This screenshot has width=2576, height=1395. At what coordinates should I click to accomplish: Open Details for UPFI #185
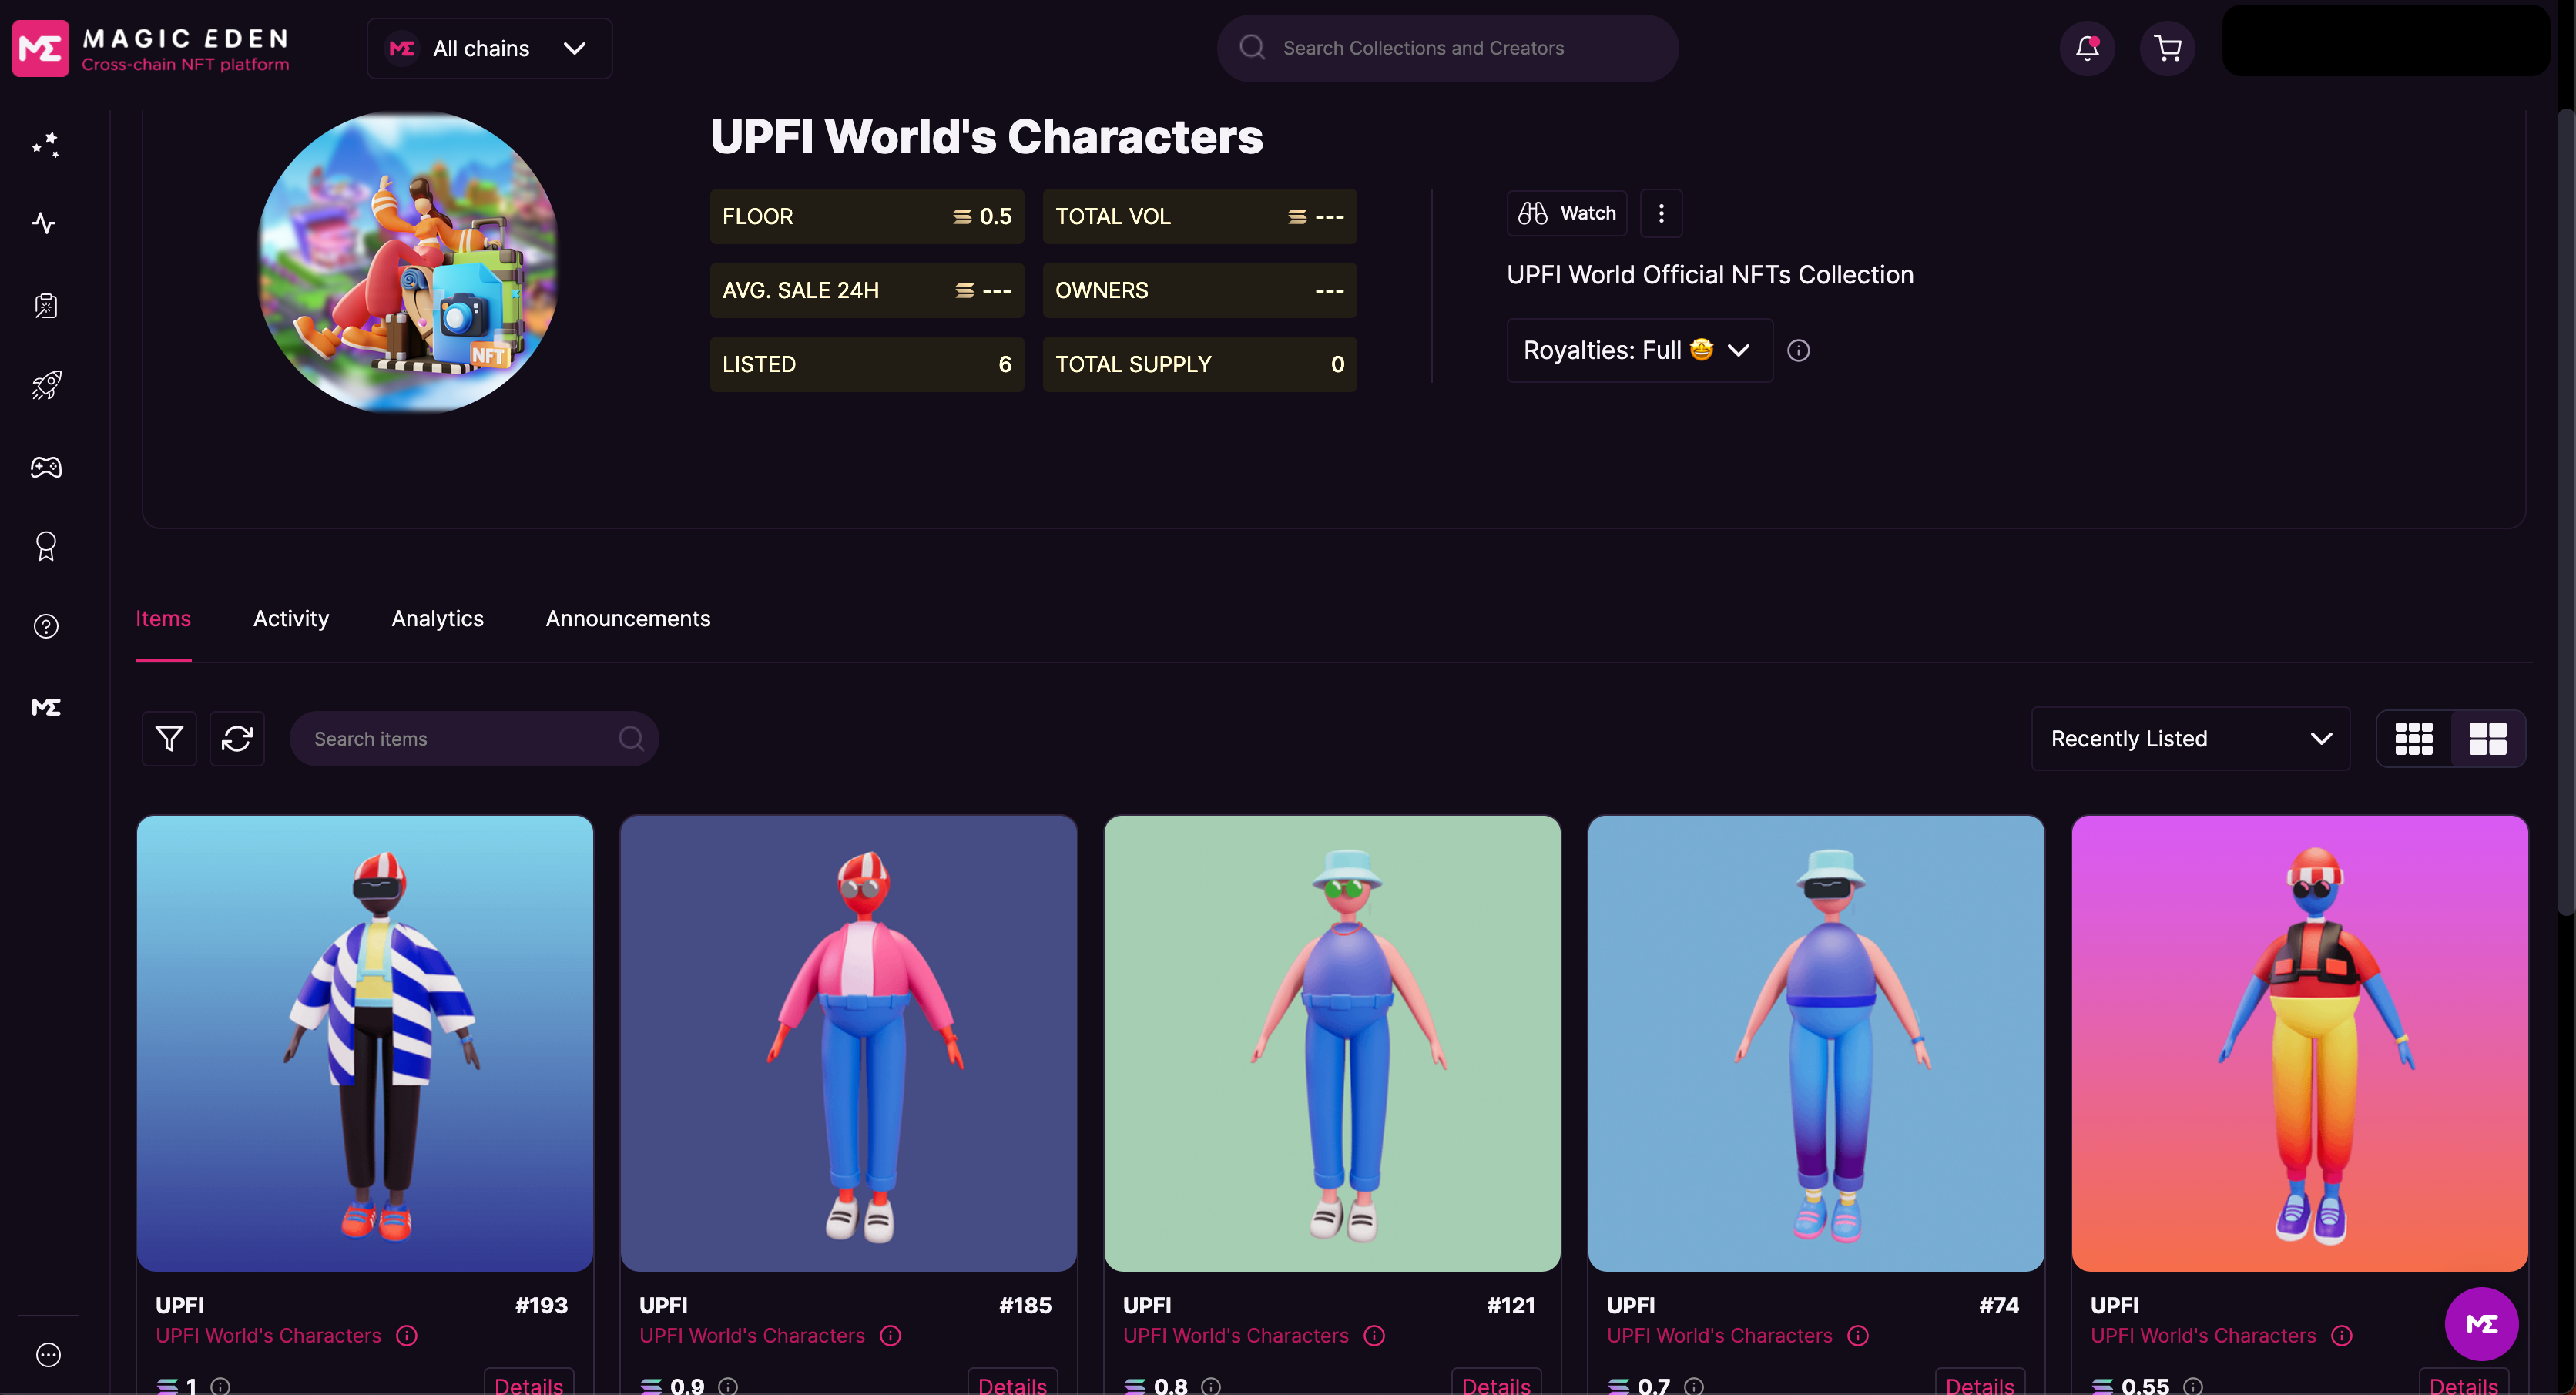click(x=1012, y=1383)
